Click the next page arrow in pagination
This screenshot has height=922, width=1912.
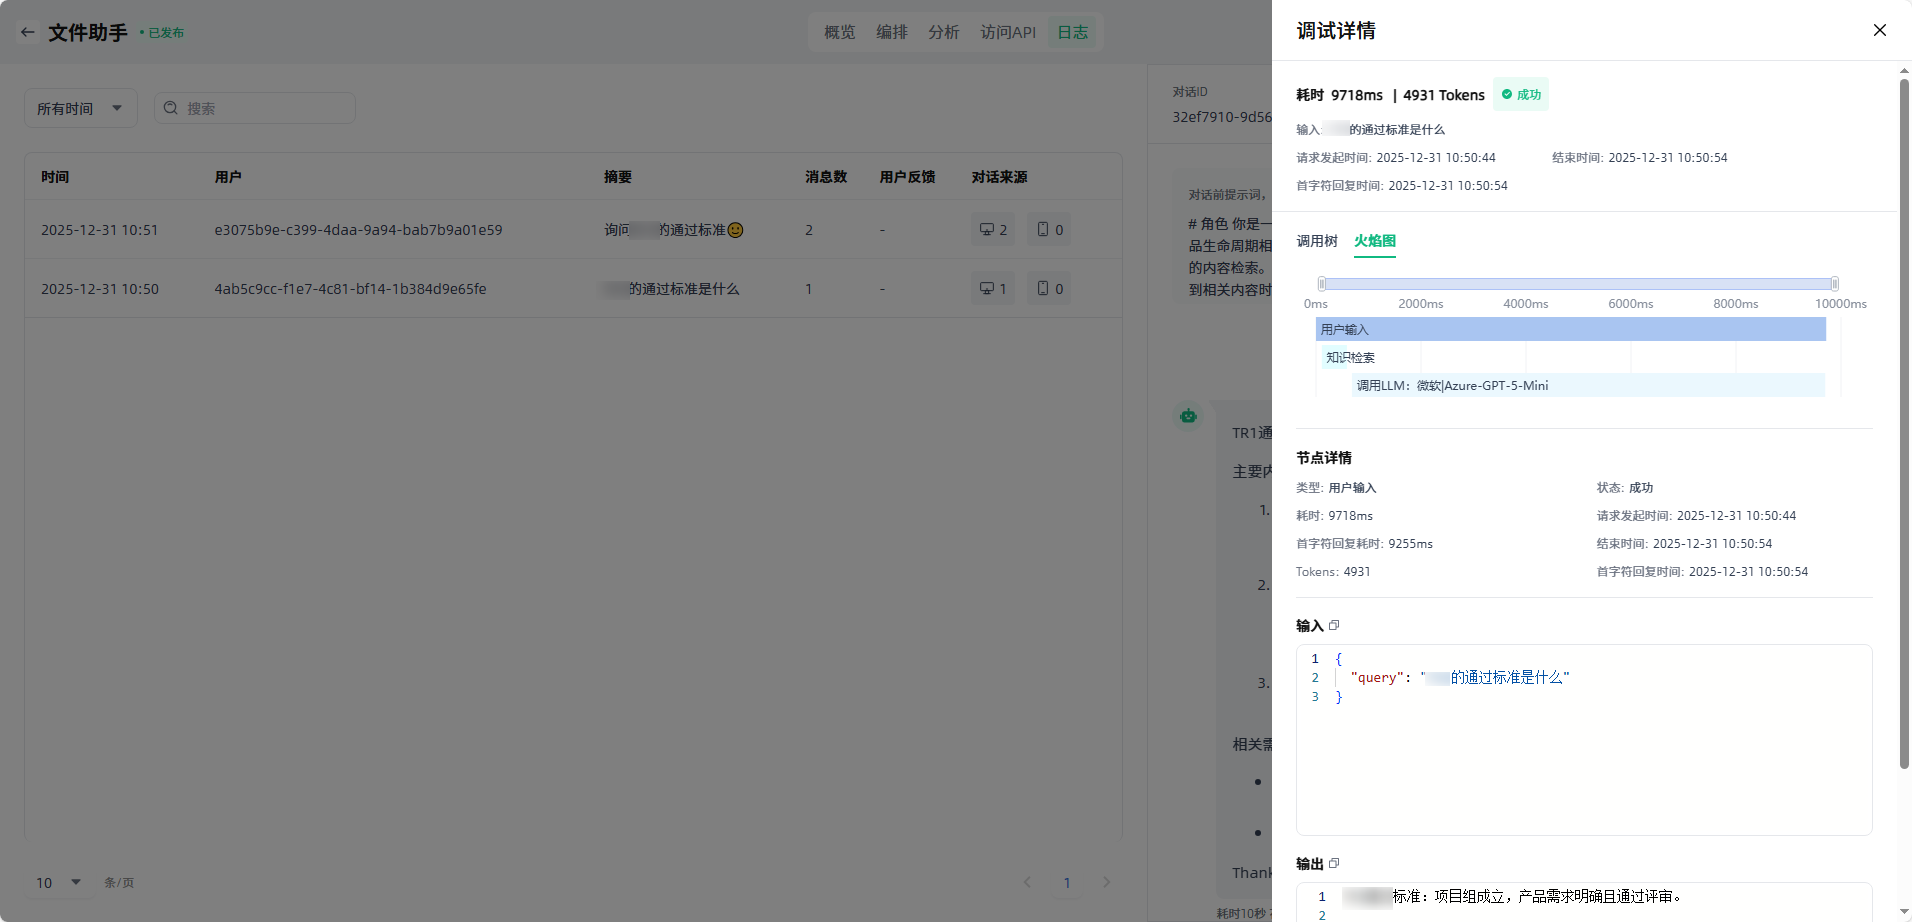click(x=1106, y=882)
